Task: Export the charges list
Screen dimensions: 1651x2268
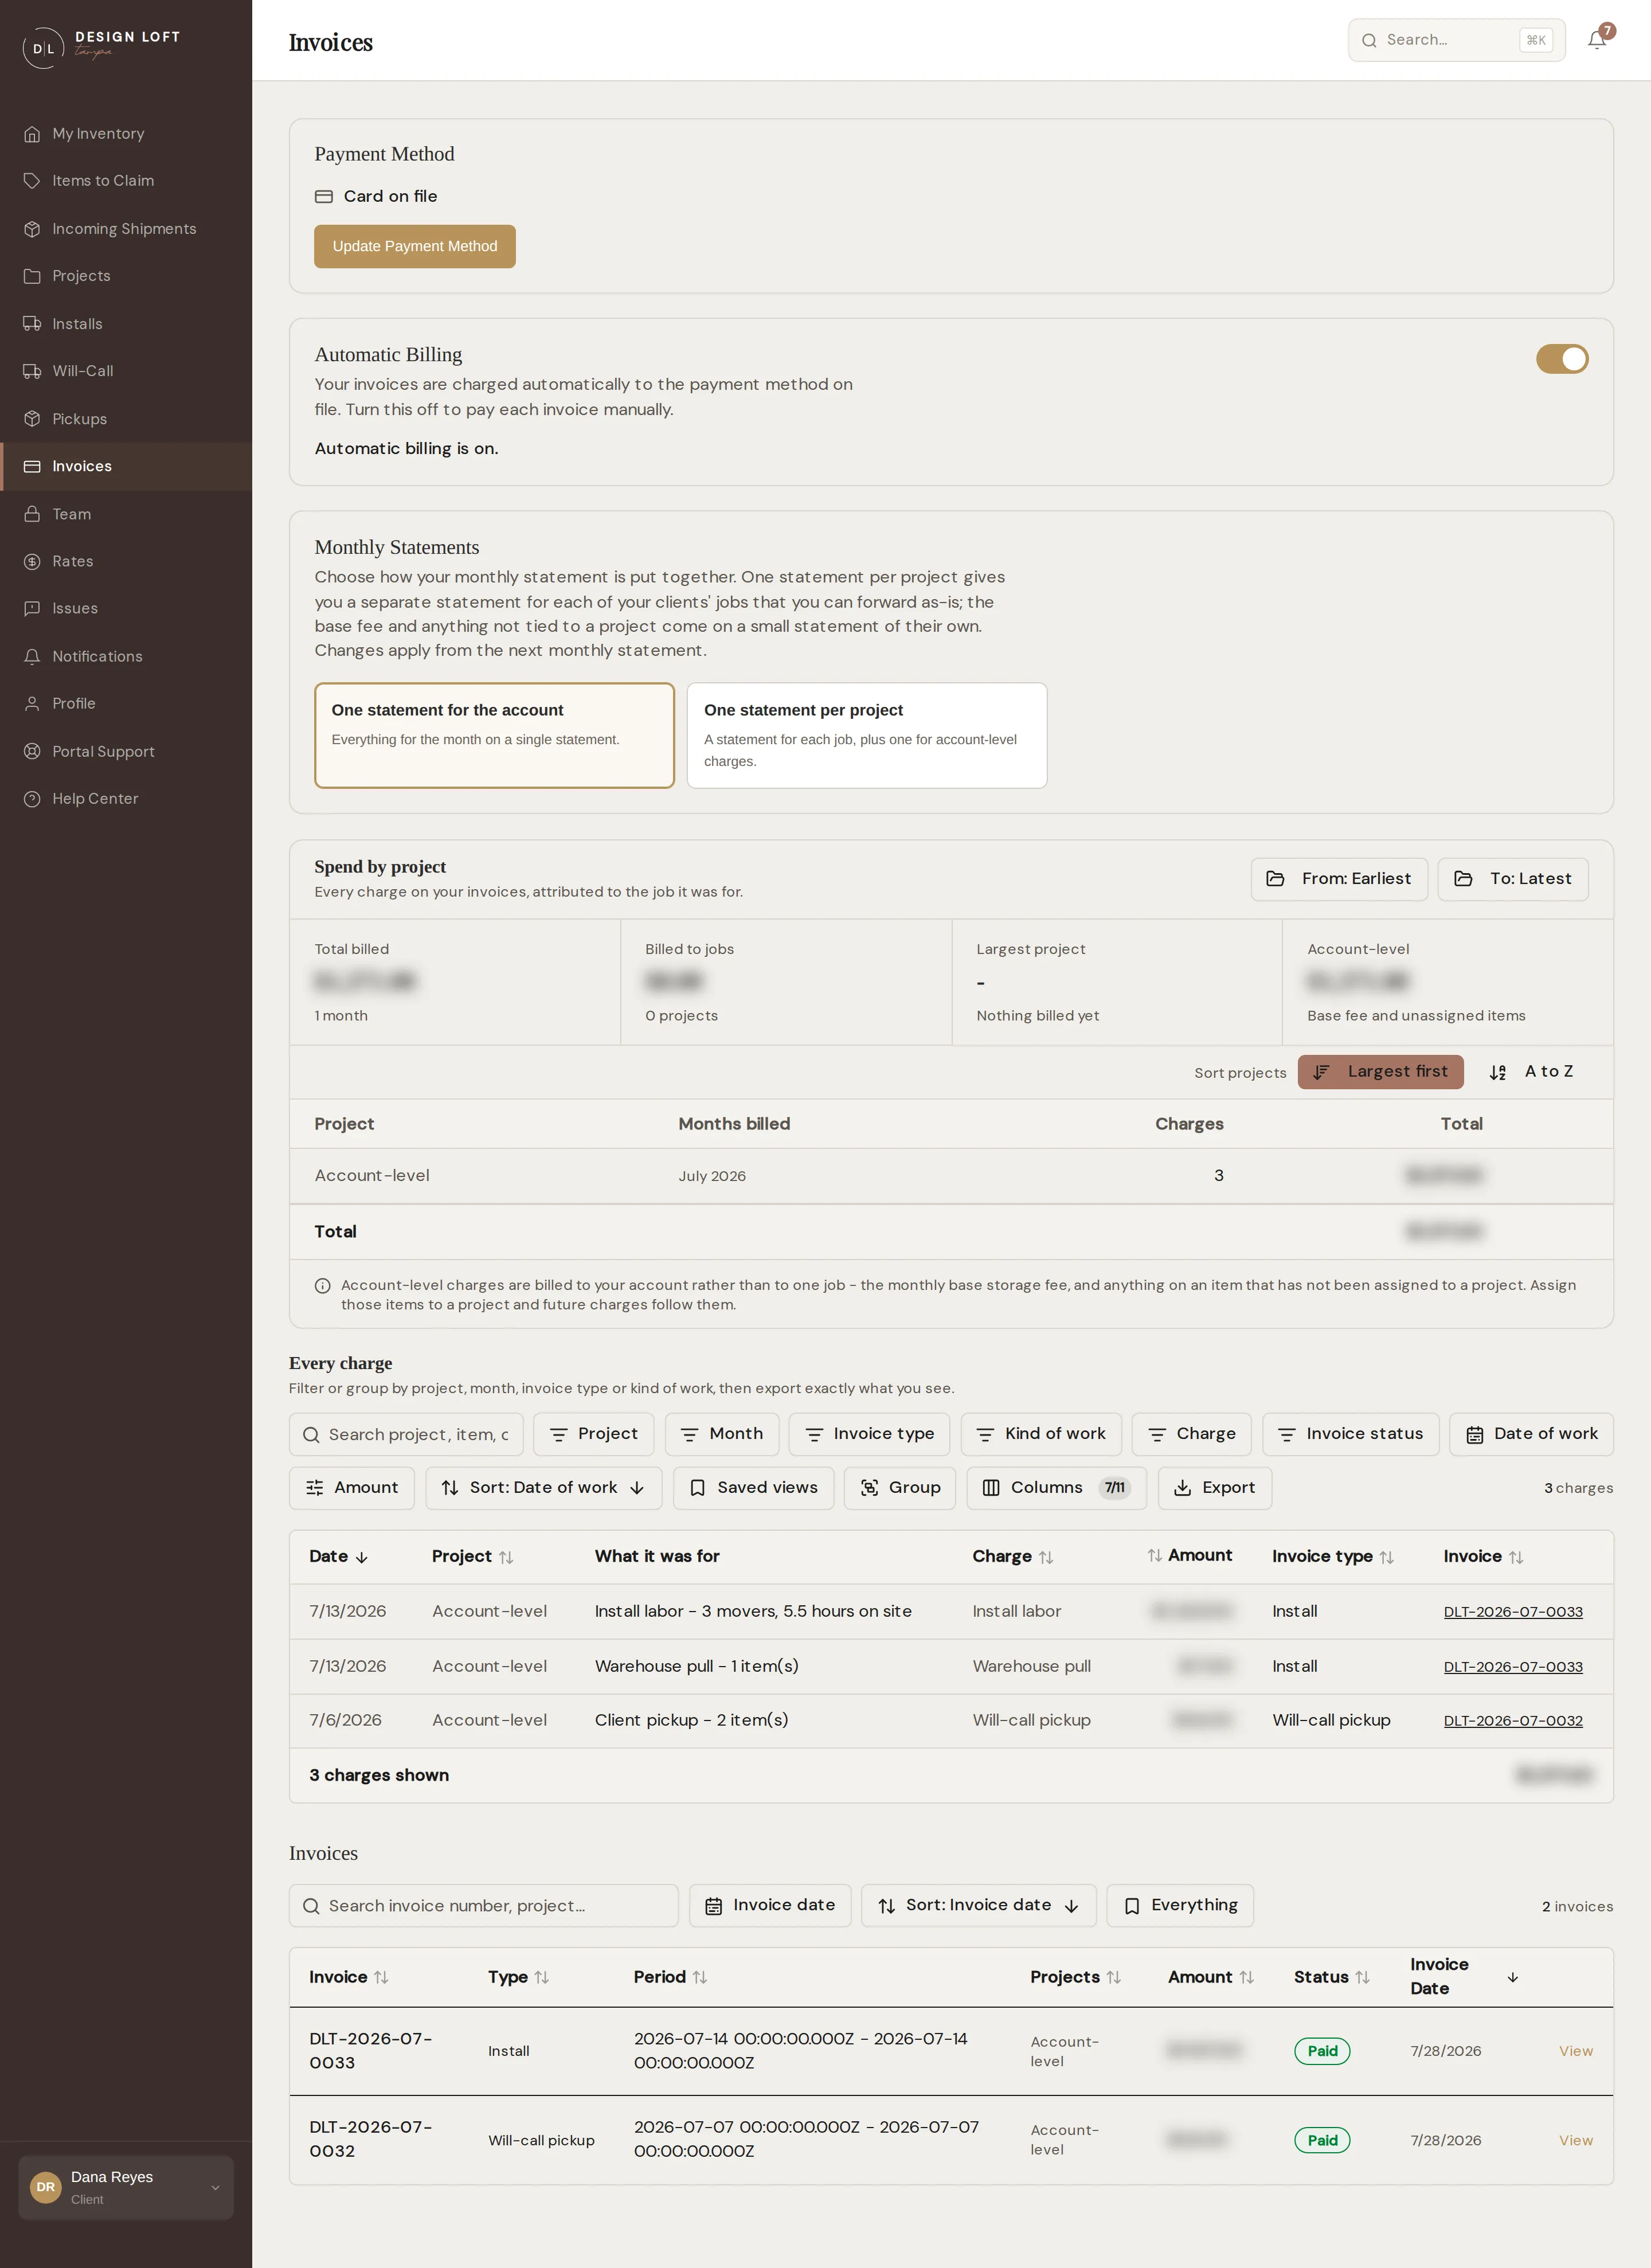Action: click(x=1214, y=1488)
